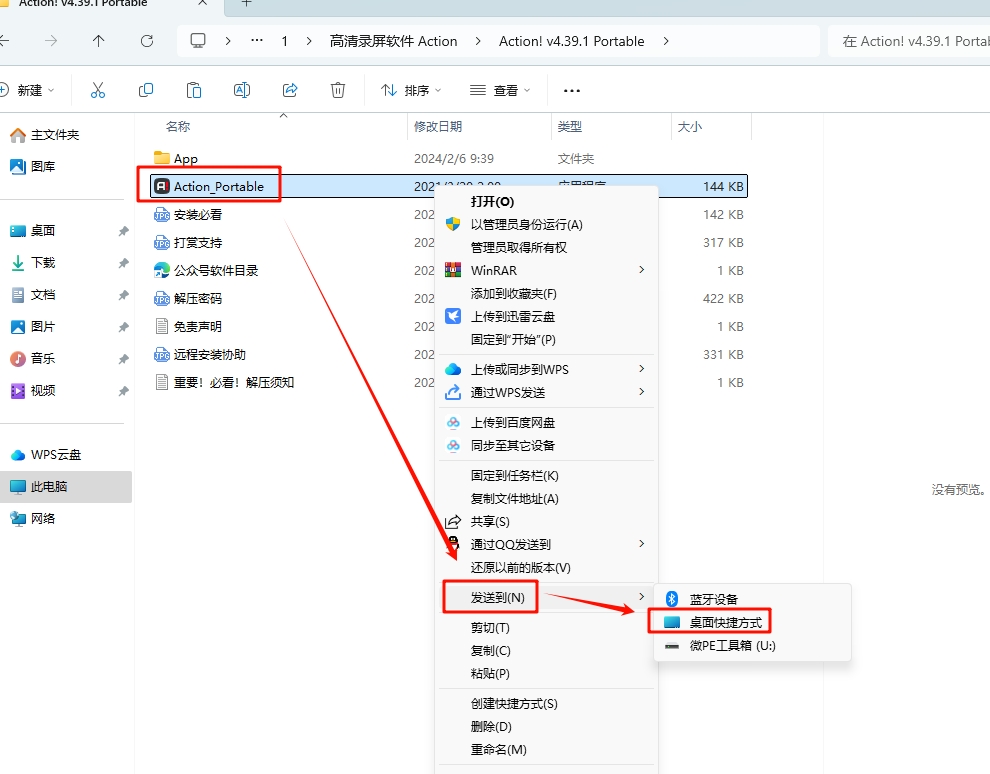
Task: Click the trash Delete icon in toolbar
Action: (x=337, y=89)
